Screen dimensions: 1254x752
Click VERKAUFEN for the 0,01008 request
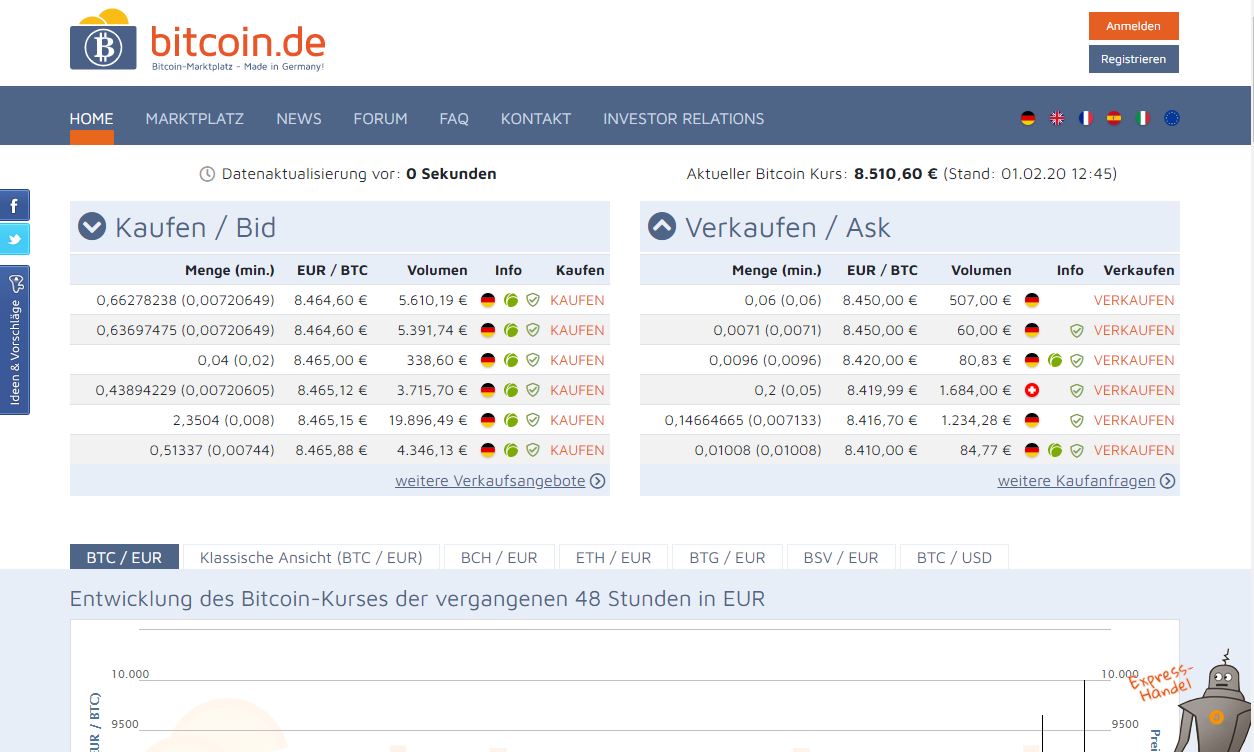(1134, 450)
